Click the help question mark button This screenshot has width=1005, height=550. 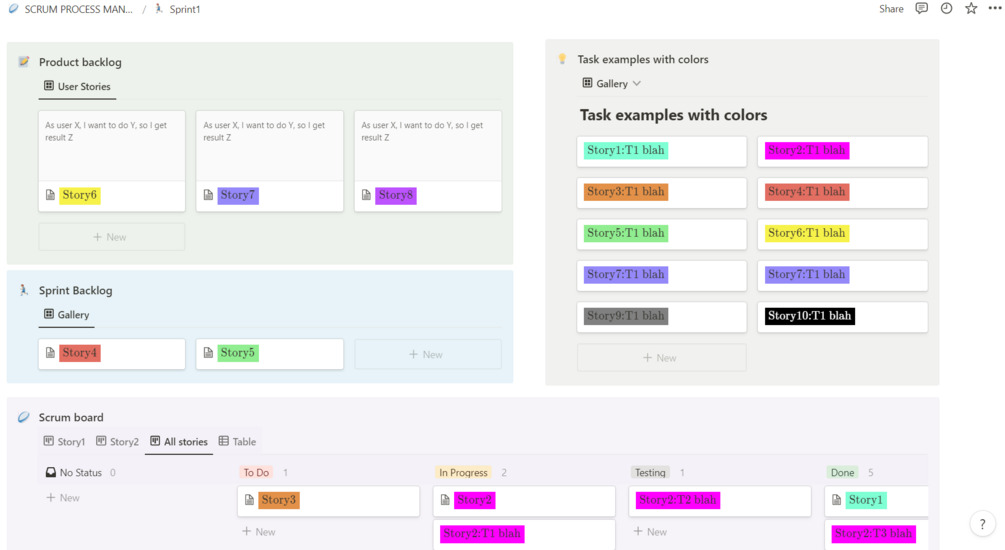983,524
